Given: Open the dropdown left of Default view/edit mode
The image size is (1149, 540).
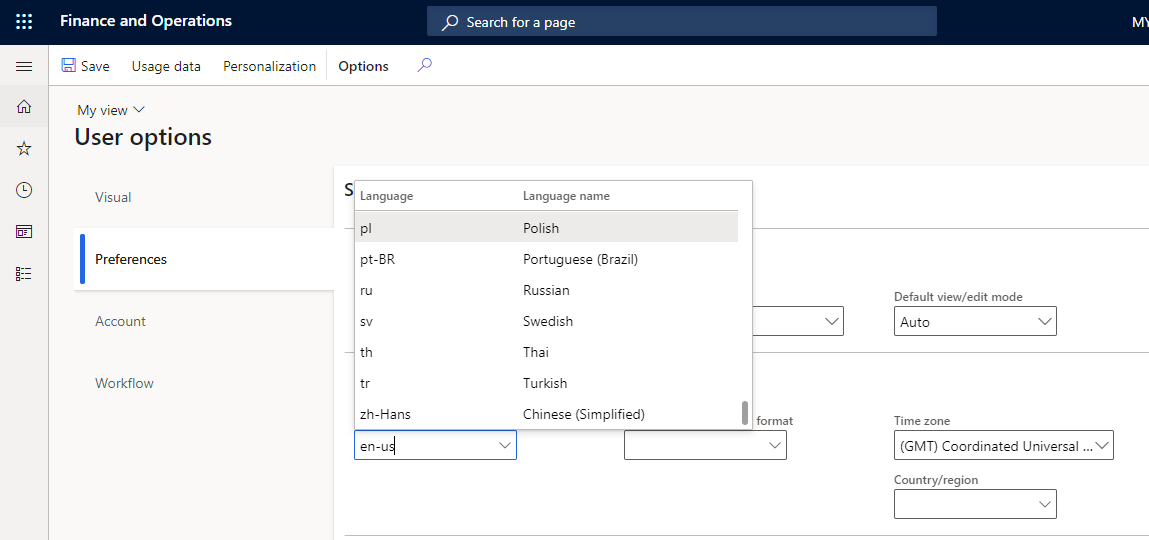Looking at the screenshot, I should tap(831, 322).
